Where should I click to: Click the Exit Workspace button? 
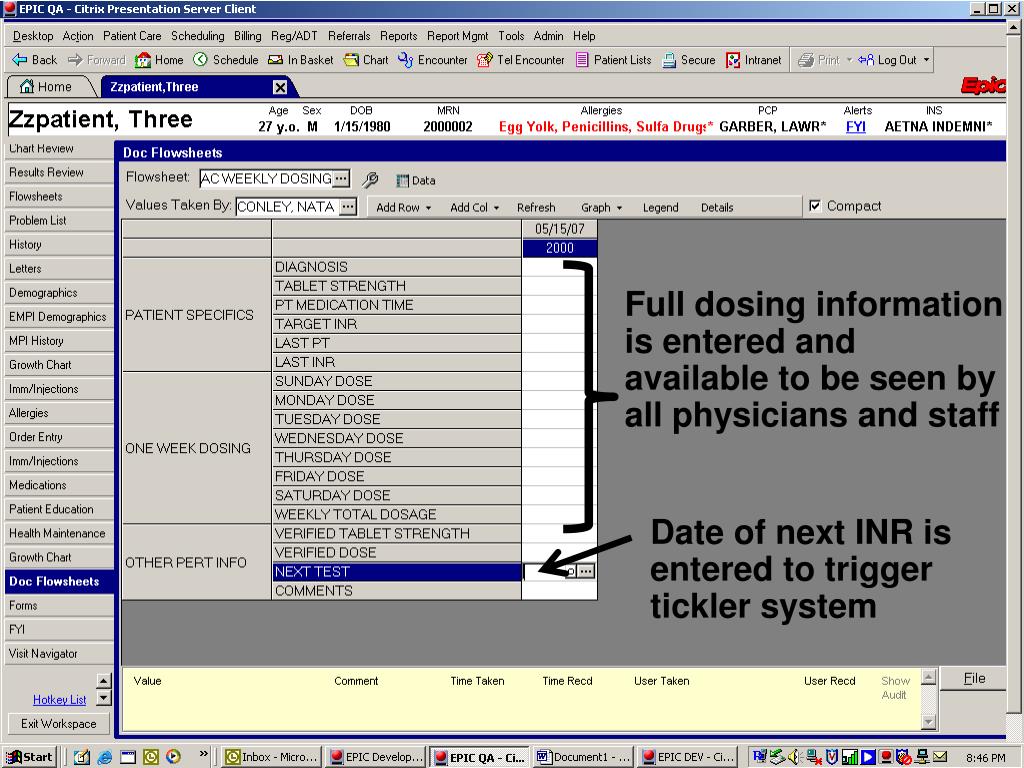[58, 724]
